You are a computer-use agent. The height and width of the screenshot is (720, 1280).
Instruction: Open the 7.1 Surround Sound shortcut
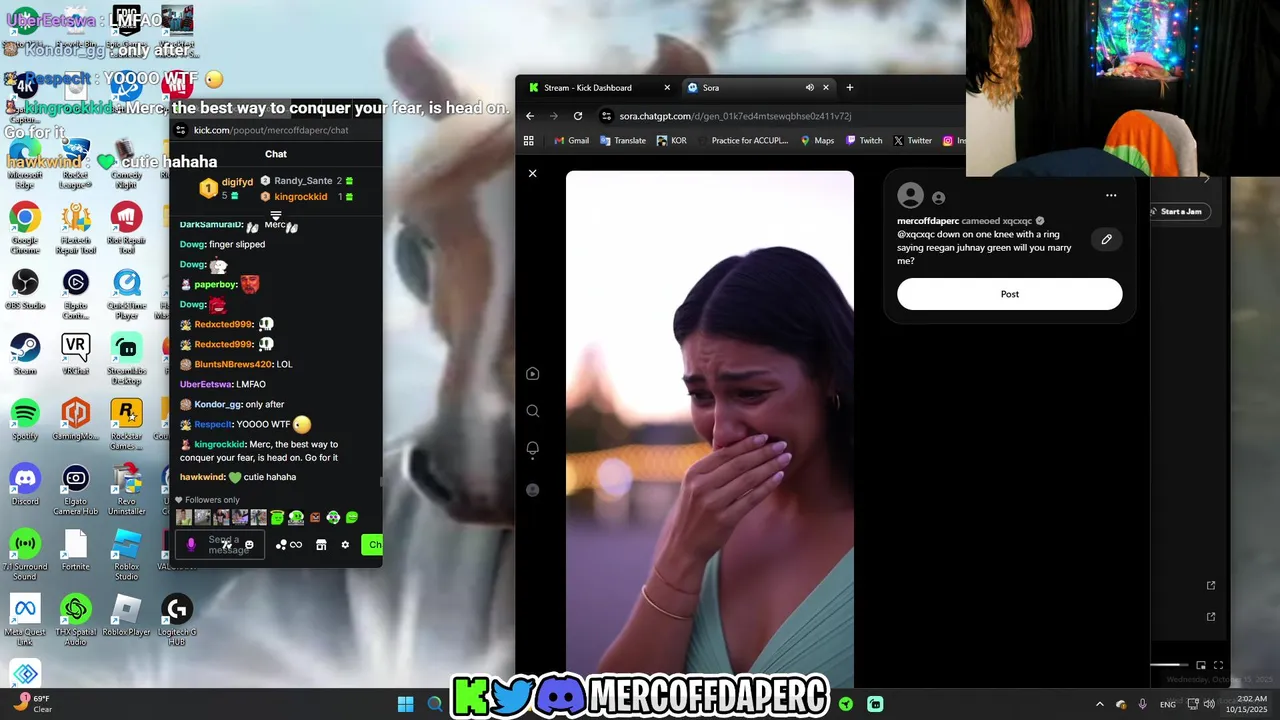point(25,555)
